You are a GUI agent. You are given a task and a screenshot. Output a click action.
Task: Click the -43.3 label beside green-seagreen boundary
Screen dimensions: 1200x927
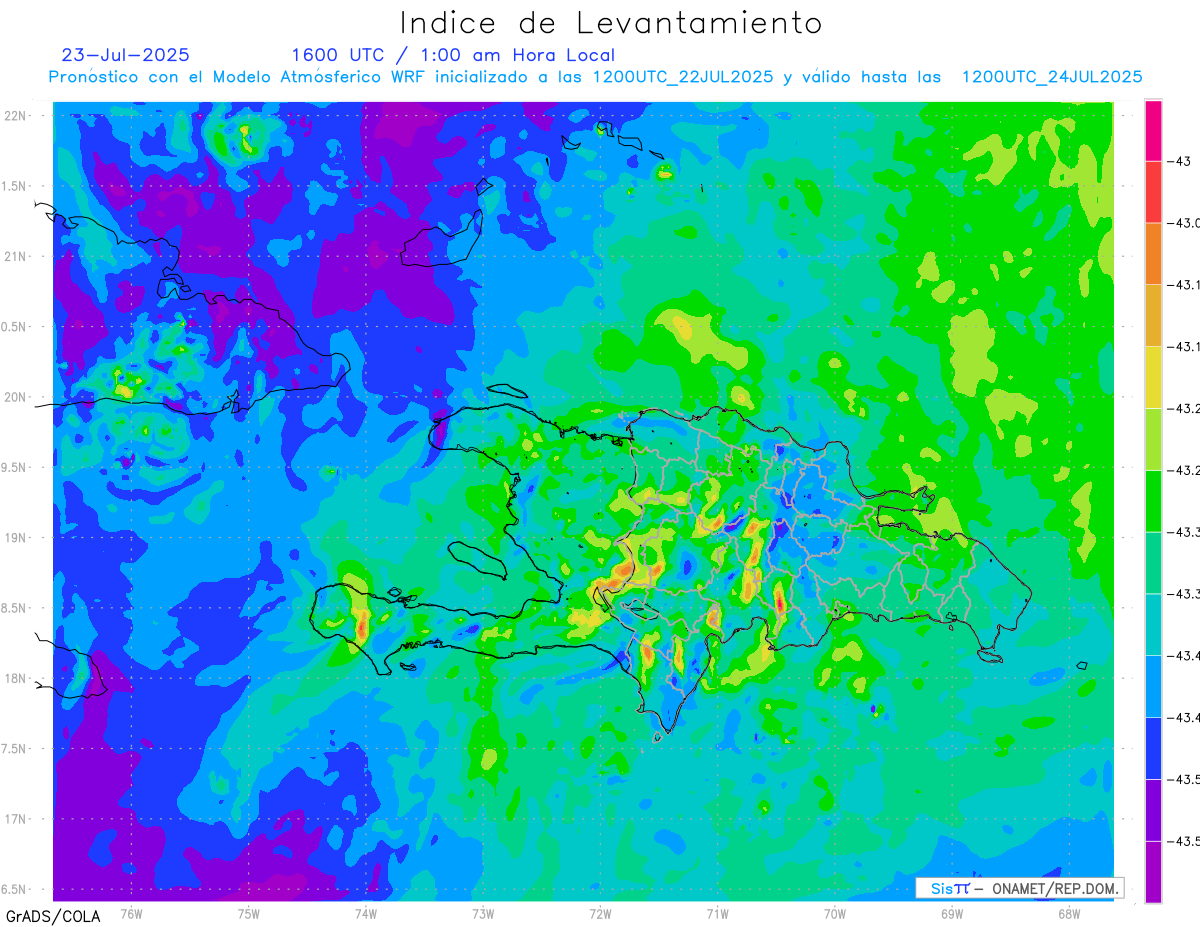tap(1184, 532)
